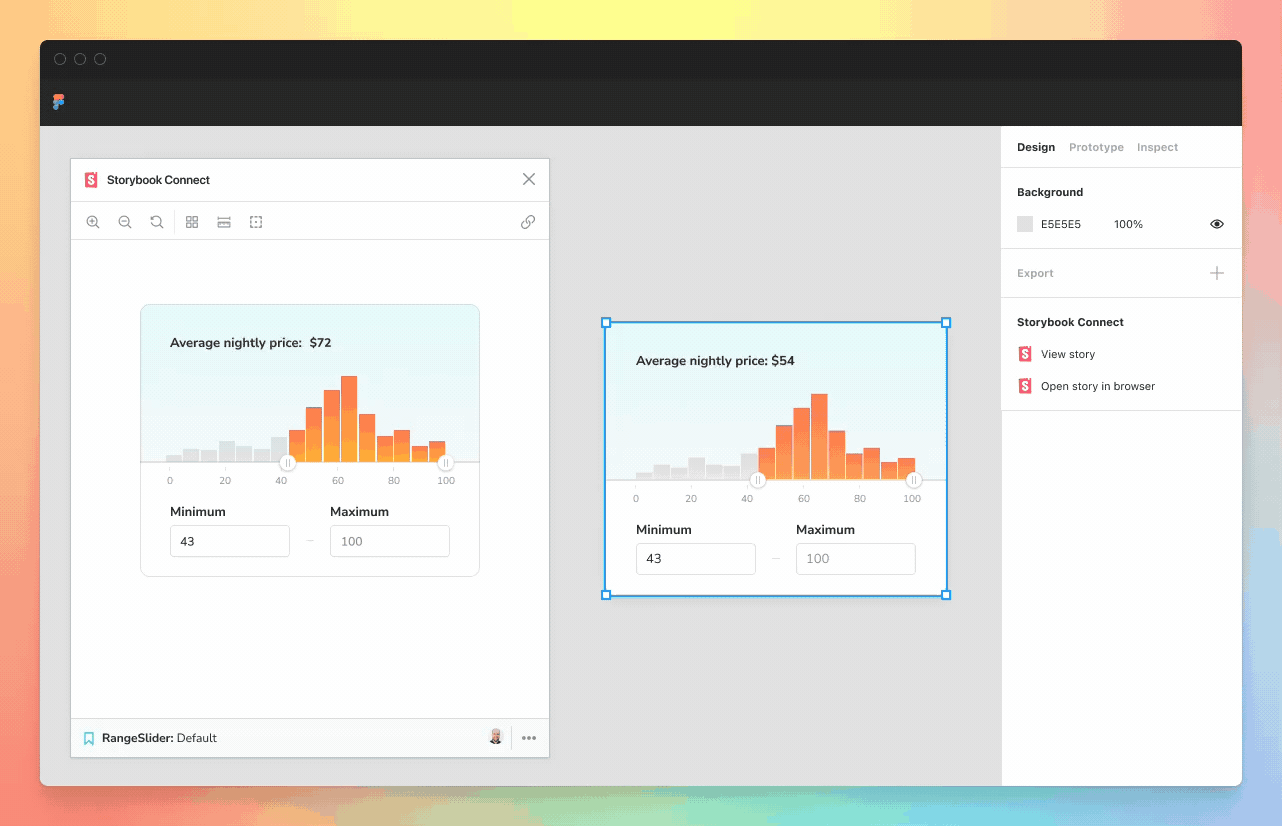1282x826 pixels.
Task: Open the more options ellipsis menu
Action: pos(529,738)
